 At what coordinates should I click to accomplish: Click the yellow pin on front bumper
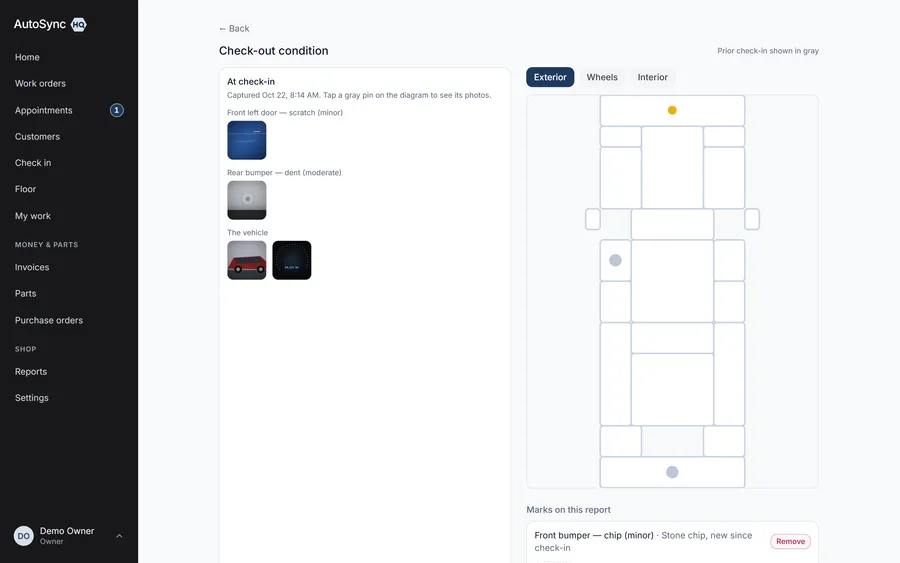(x=672, y=110)
